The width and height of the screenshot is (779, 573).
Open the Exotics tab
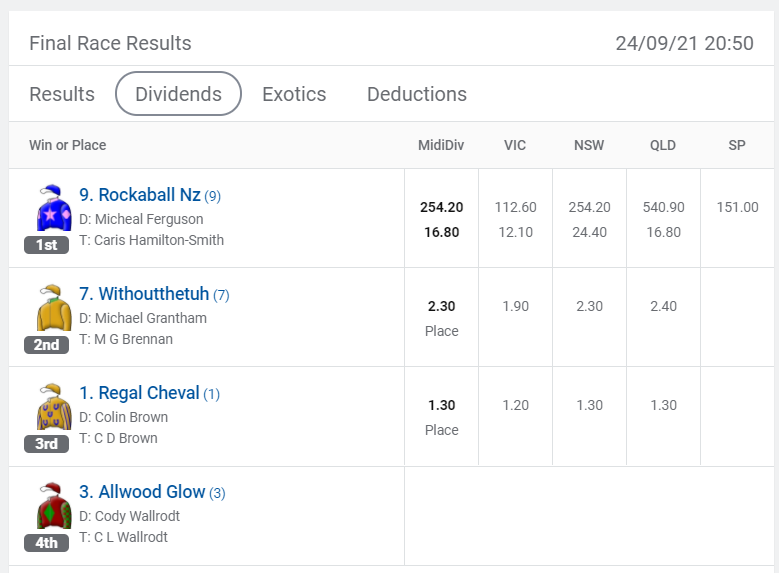294,94
